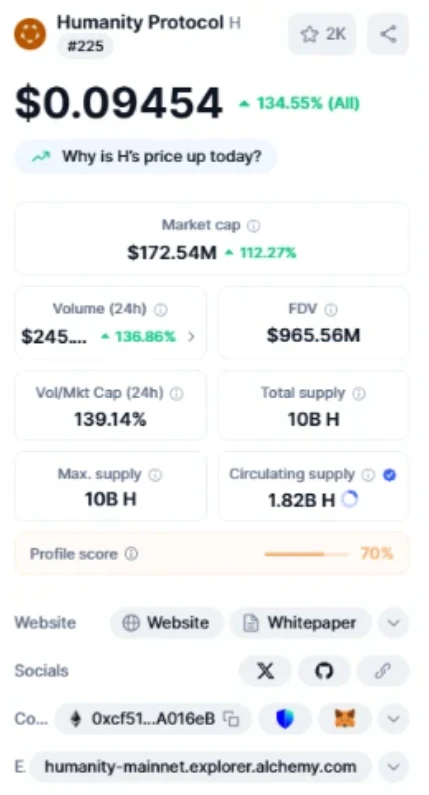
Task: Click the Profile score info icon
Action: (x=131, y=554)
